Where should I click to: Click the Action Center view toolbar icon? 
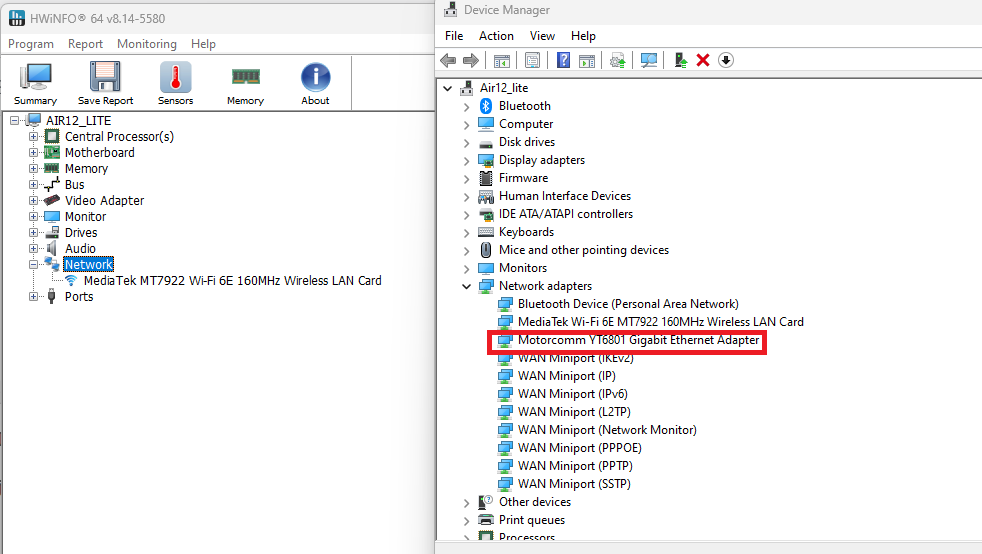click(587, 61)
